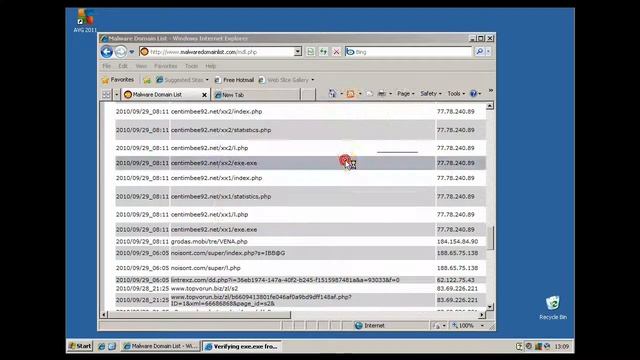The image size is (640, 360).
Task: Open the recent pages dropdown arrow
Action: 131,52
